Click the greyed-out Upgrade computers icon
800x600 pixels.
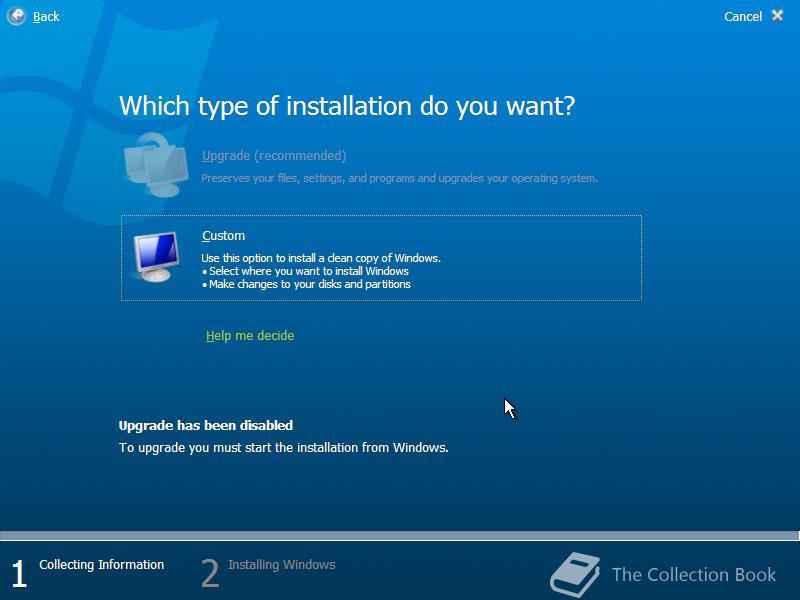click(156, 165)
